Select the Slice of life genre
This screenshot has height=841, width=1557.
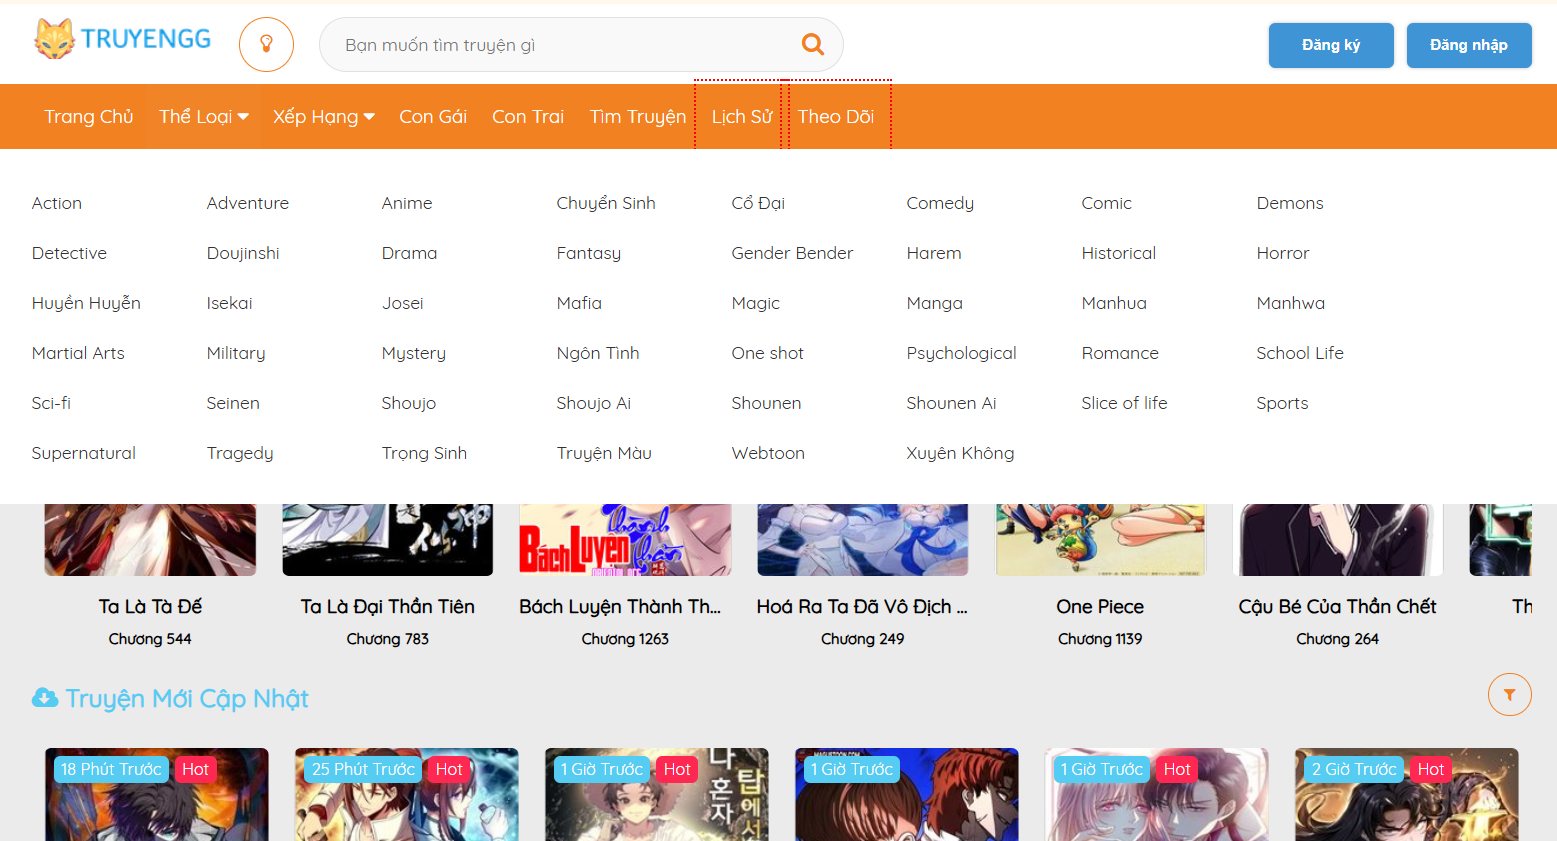click(x=1124, y=403)
